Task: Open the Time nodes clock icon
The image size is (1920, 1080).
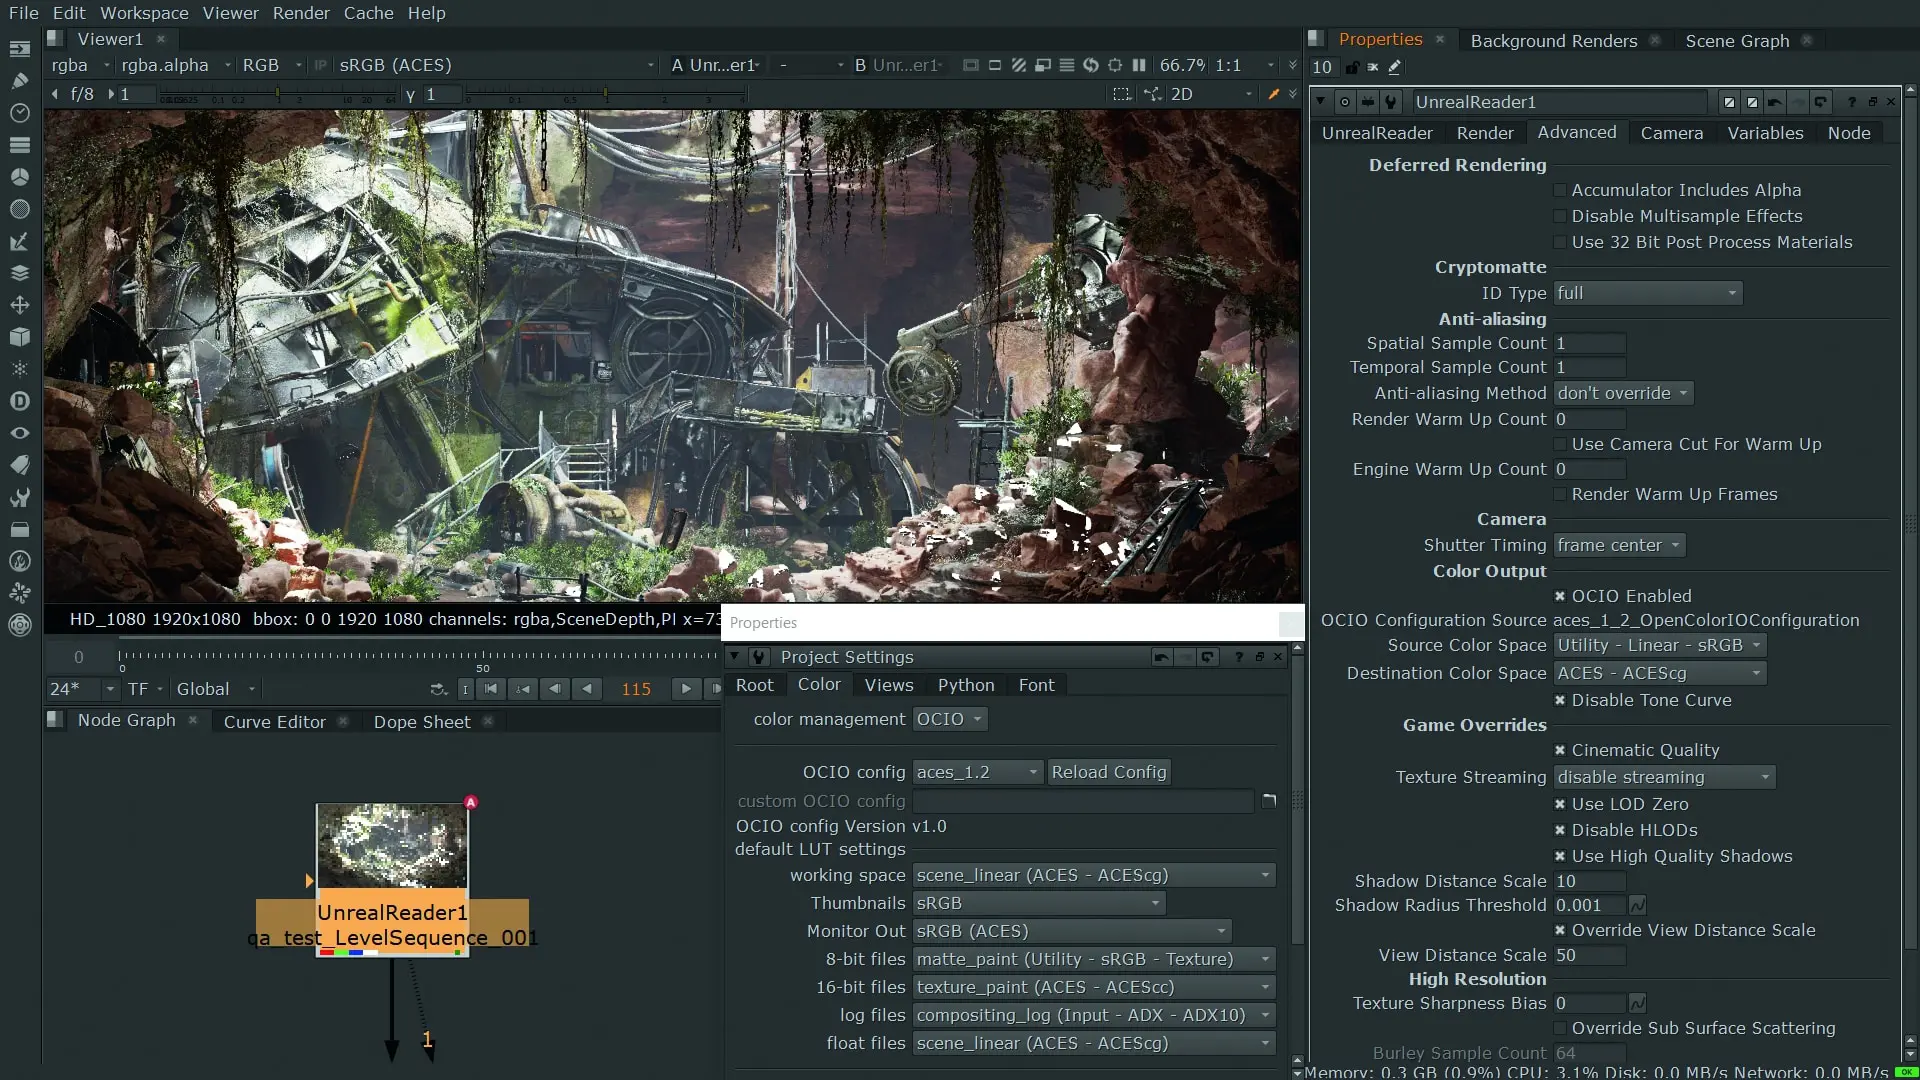Action: coord(19,113)
